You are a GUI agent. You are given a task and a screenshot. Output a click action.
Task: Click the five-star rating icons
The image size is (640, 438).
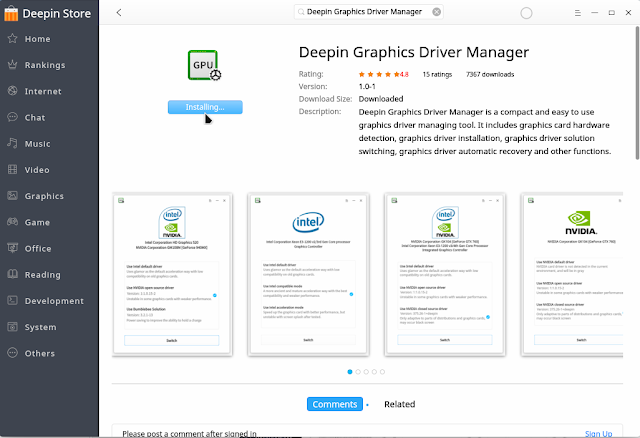(x=380, y=74)
